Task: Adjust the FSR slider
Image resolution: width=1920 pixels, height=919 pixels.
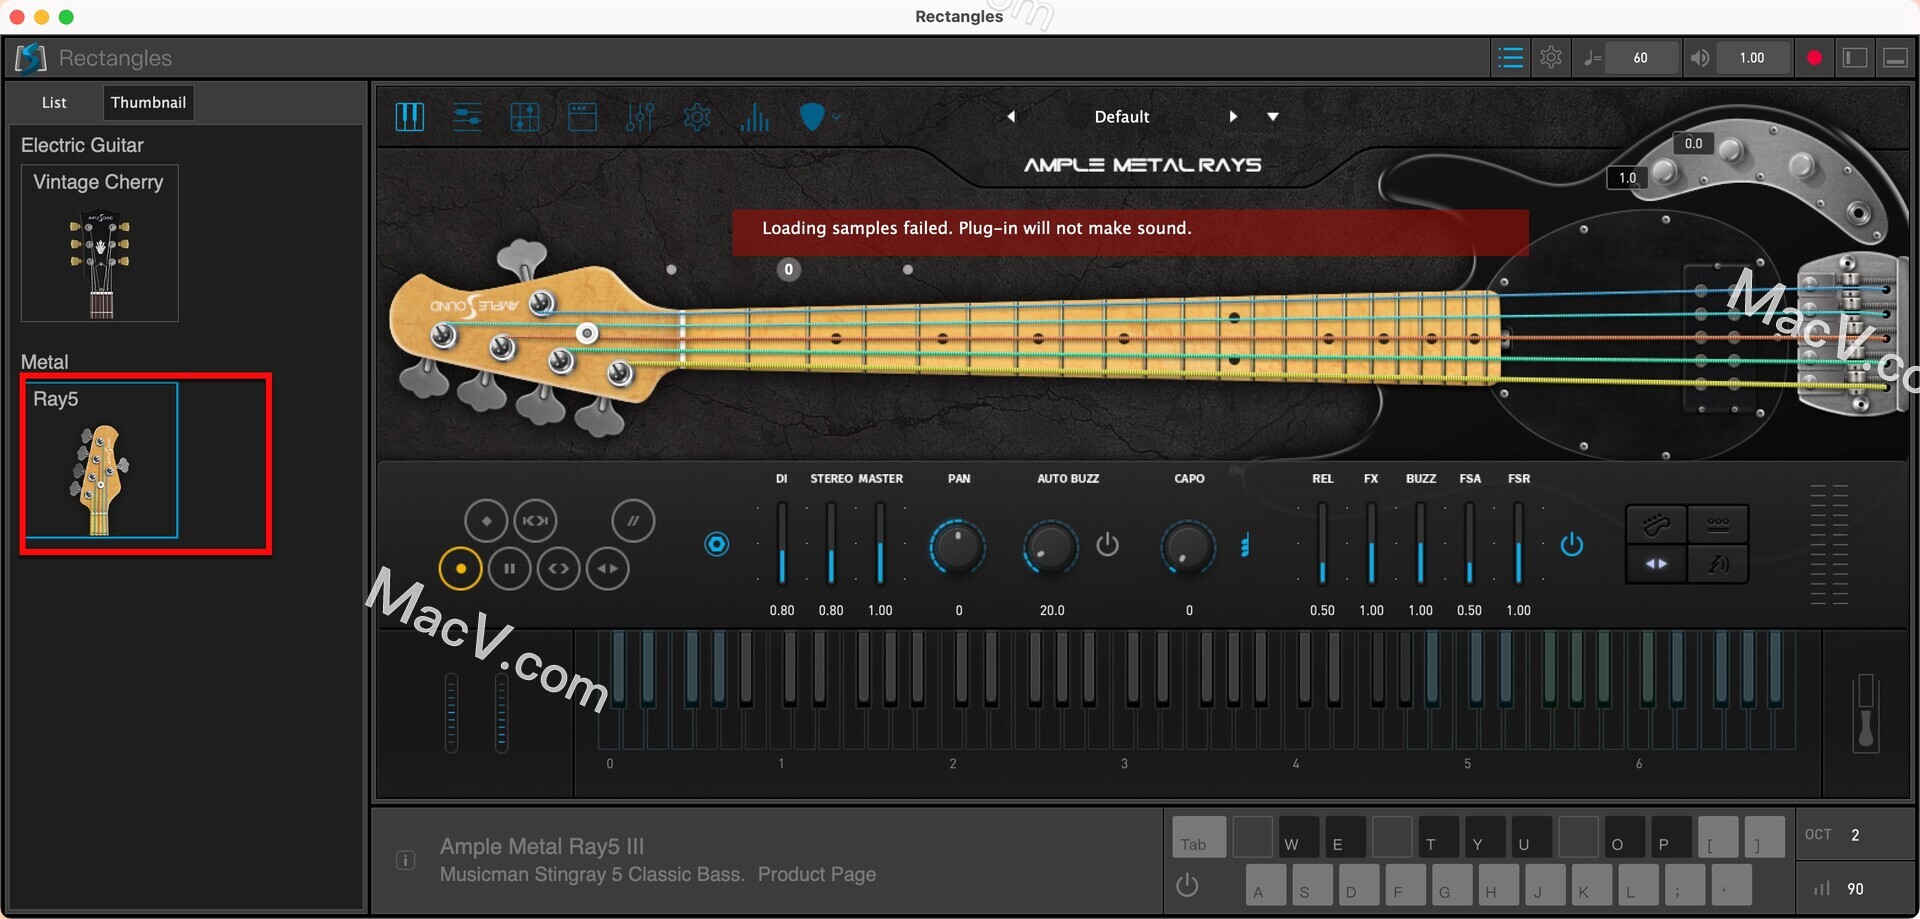Action: pyautogui.click(x=1518, y=543)
